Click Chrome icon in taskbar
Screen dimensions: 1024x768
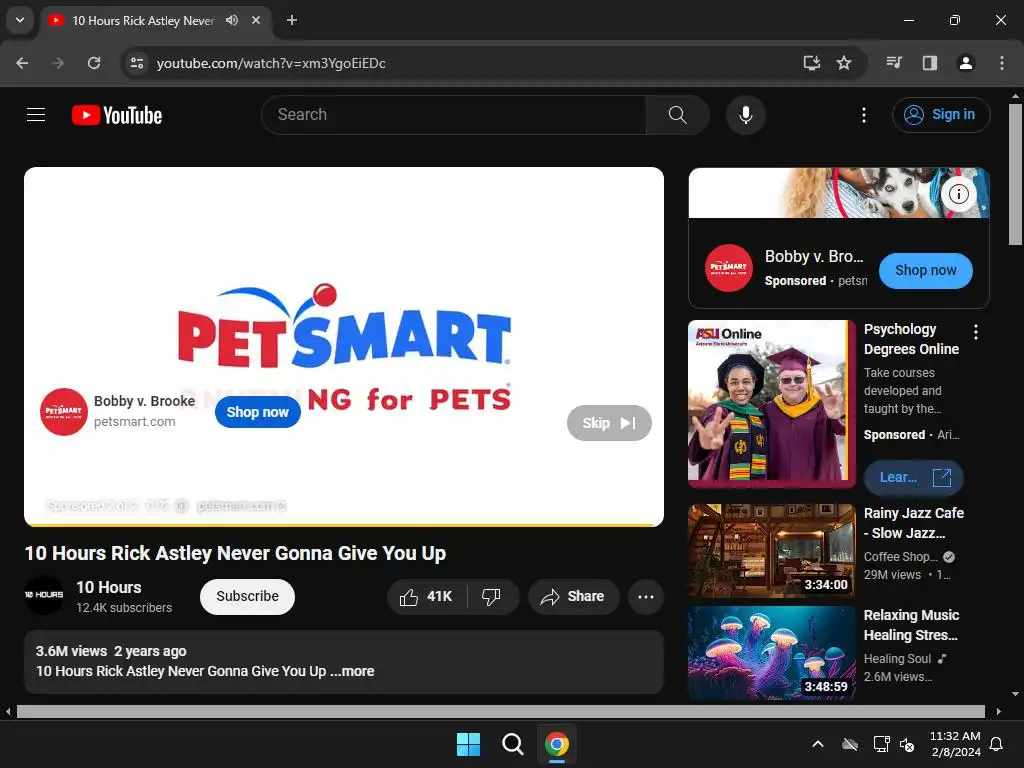click(556, 744)
